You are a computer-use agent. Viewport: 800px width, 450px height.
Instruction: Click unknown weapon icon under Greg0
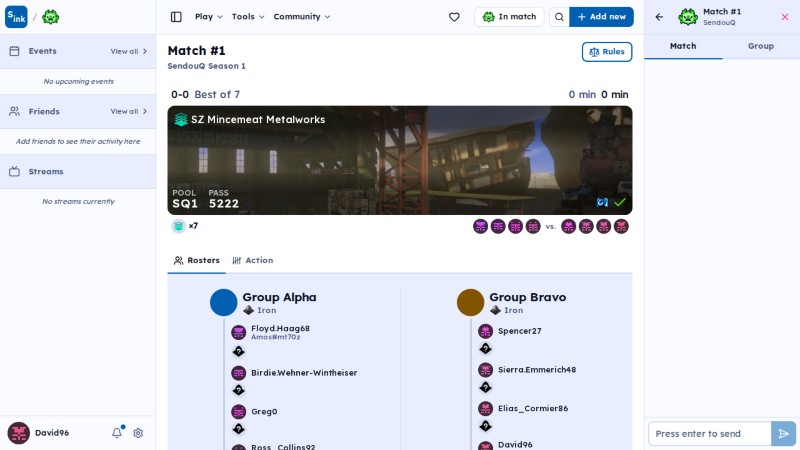pos(238,429)
